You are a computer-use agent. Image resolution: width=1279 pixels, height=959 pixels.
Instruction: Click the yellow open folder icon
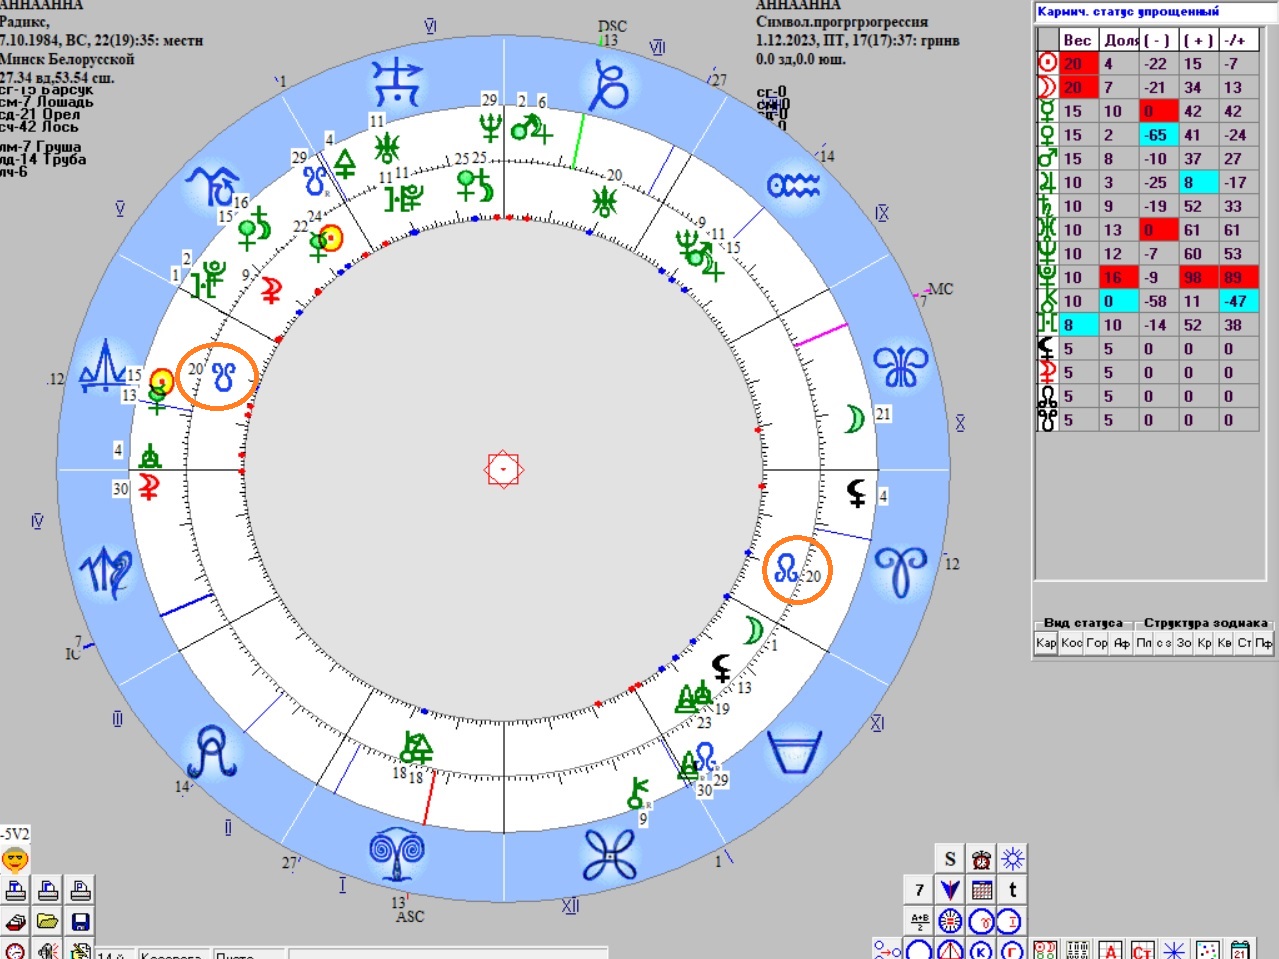48,921
